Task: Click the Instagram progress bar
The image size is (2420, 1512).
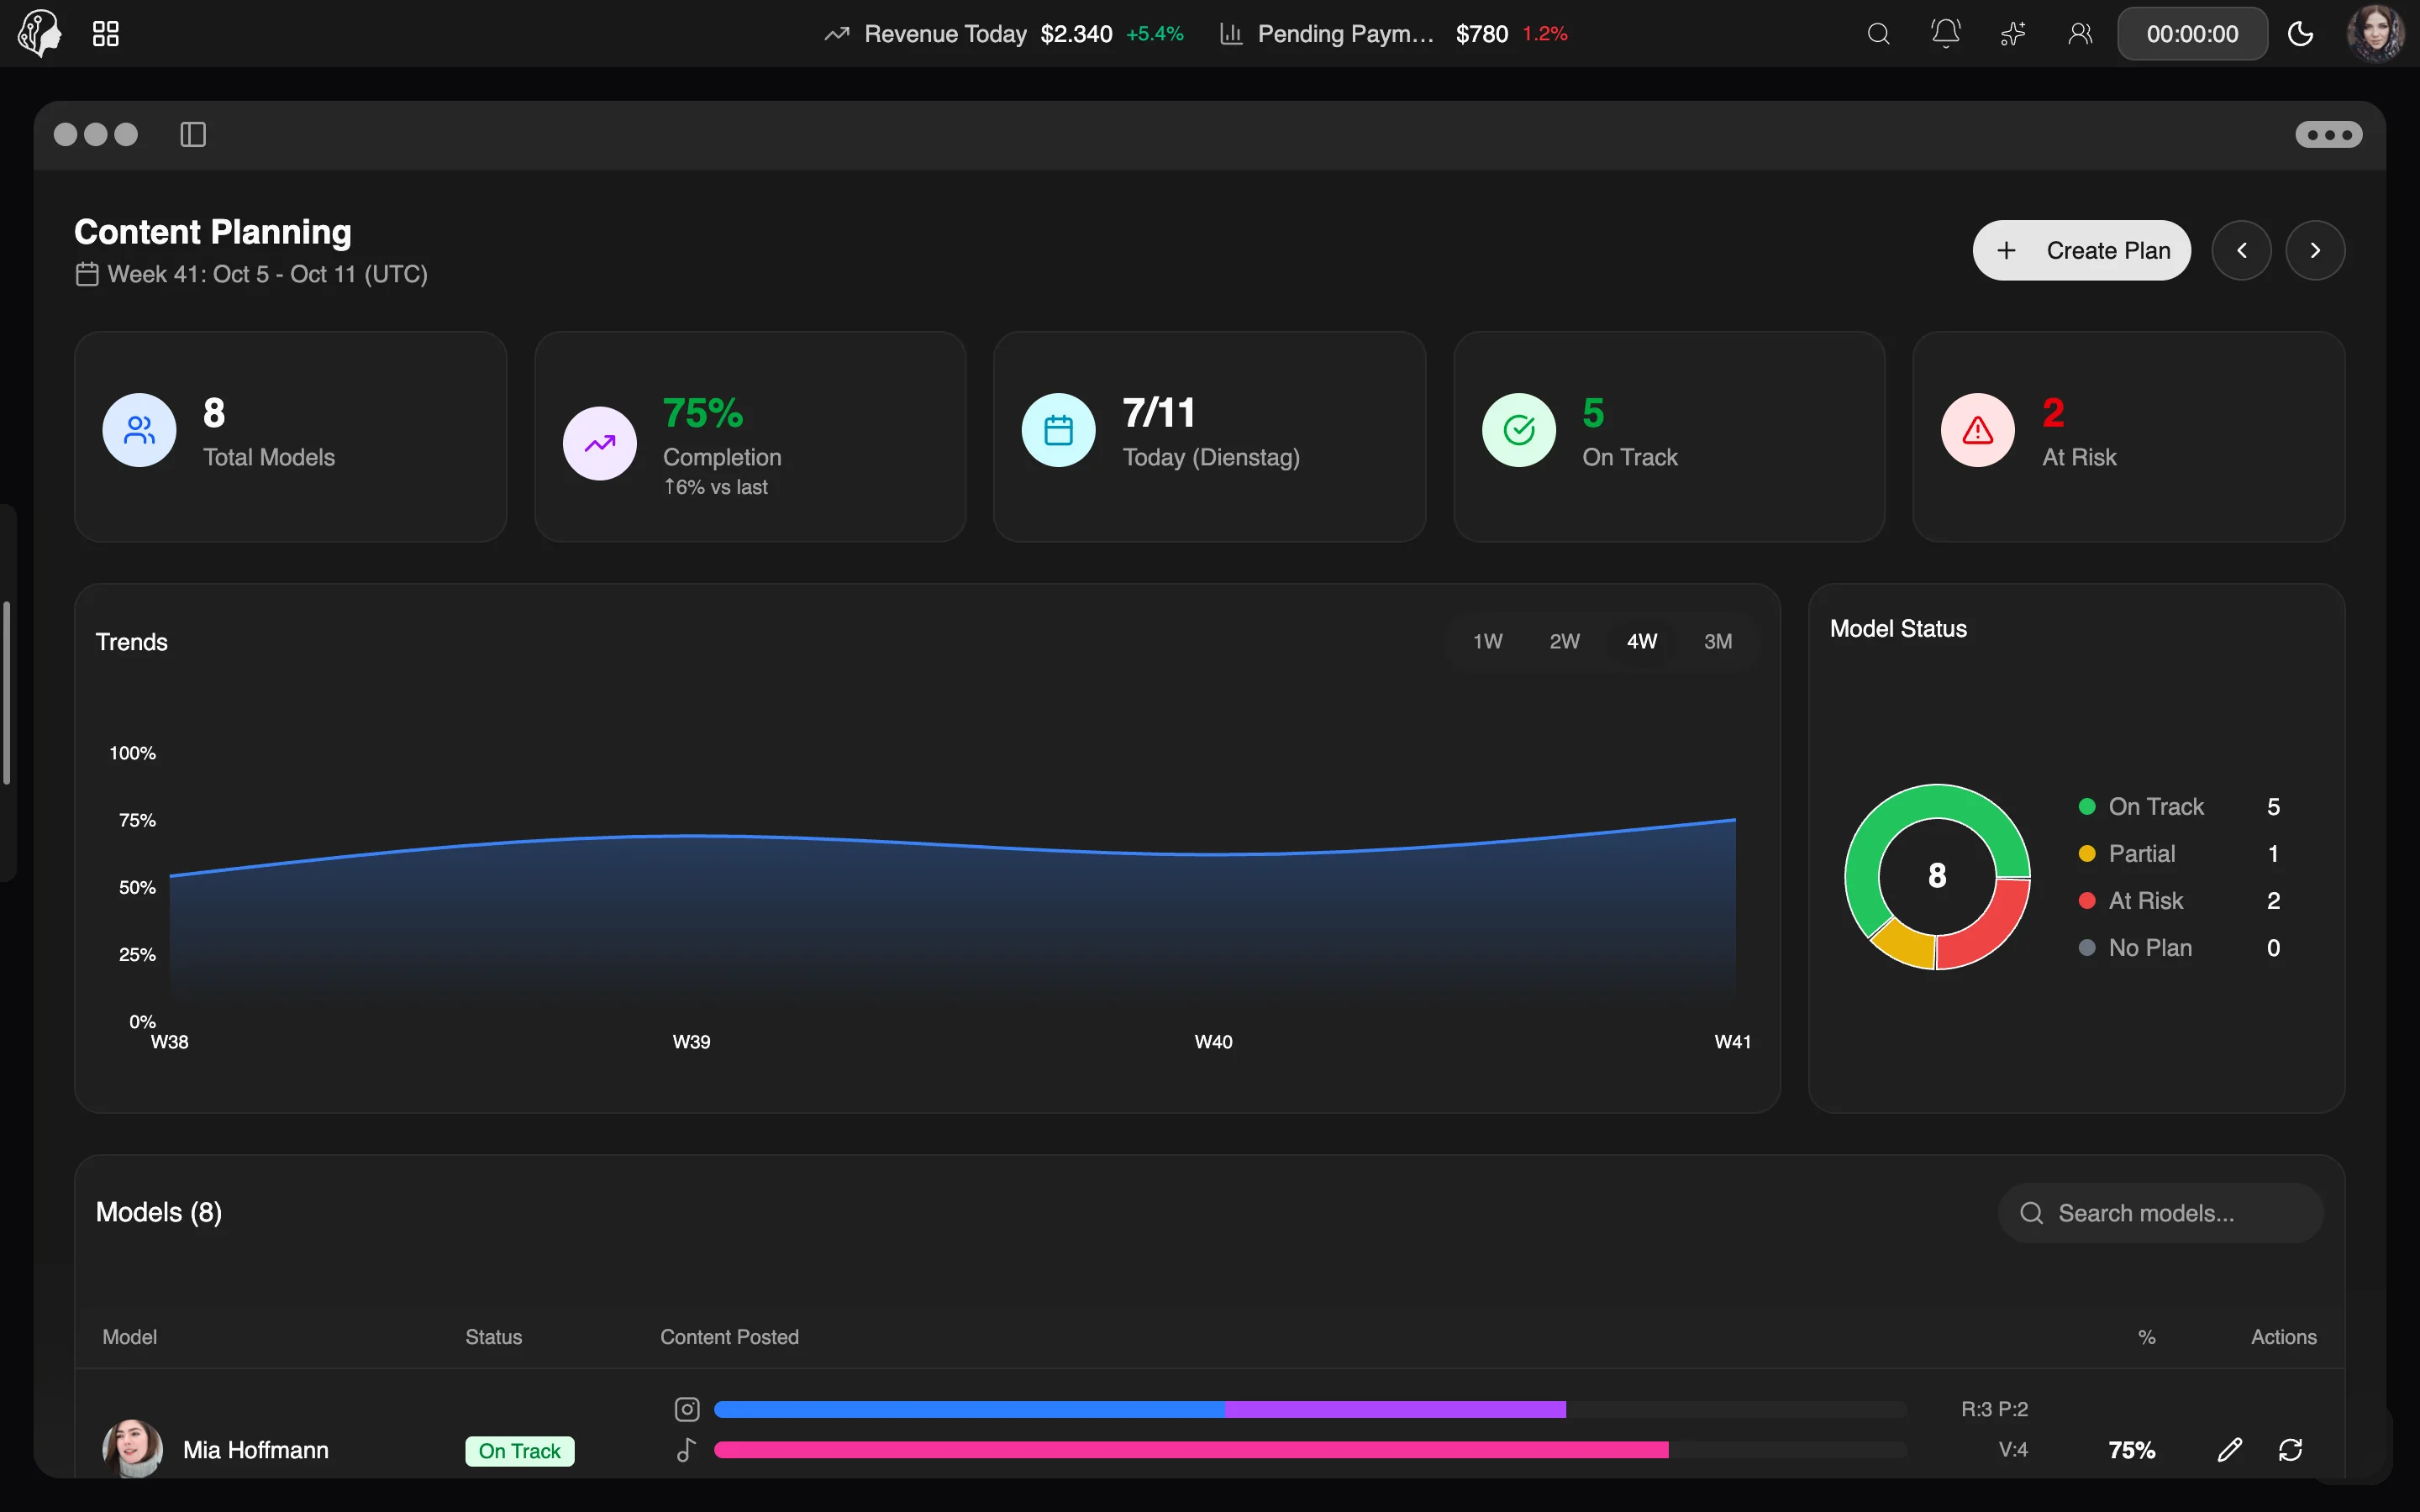Action: click(1310, 1409)
